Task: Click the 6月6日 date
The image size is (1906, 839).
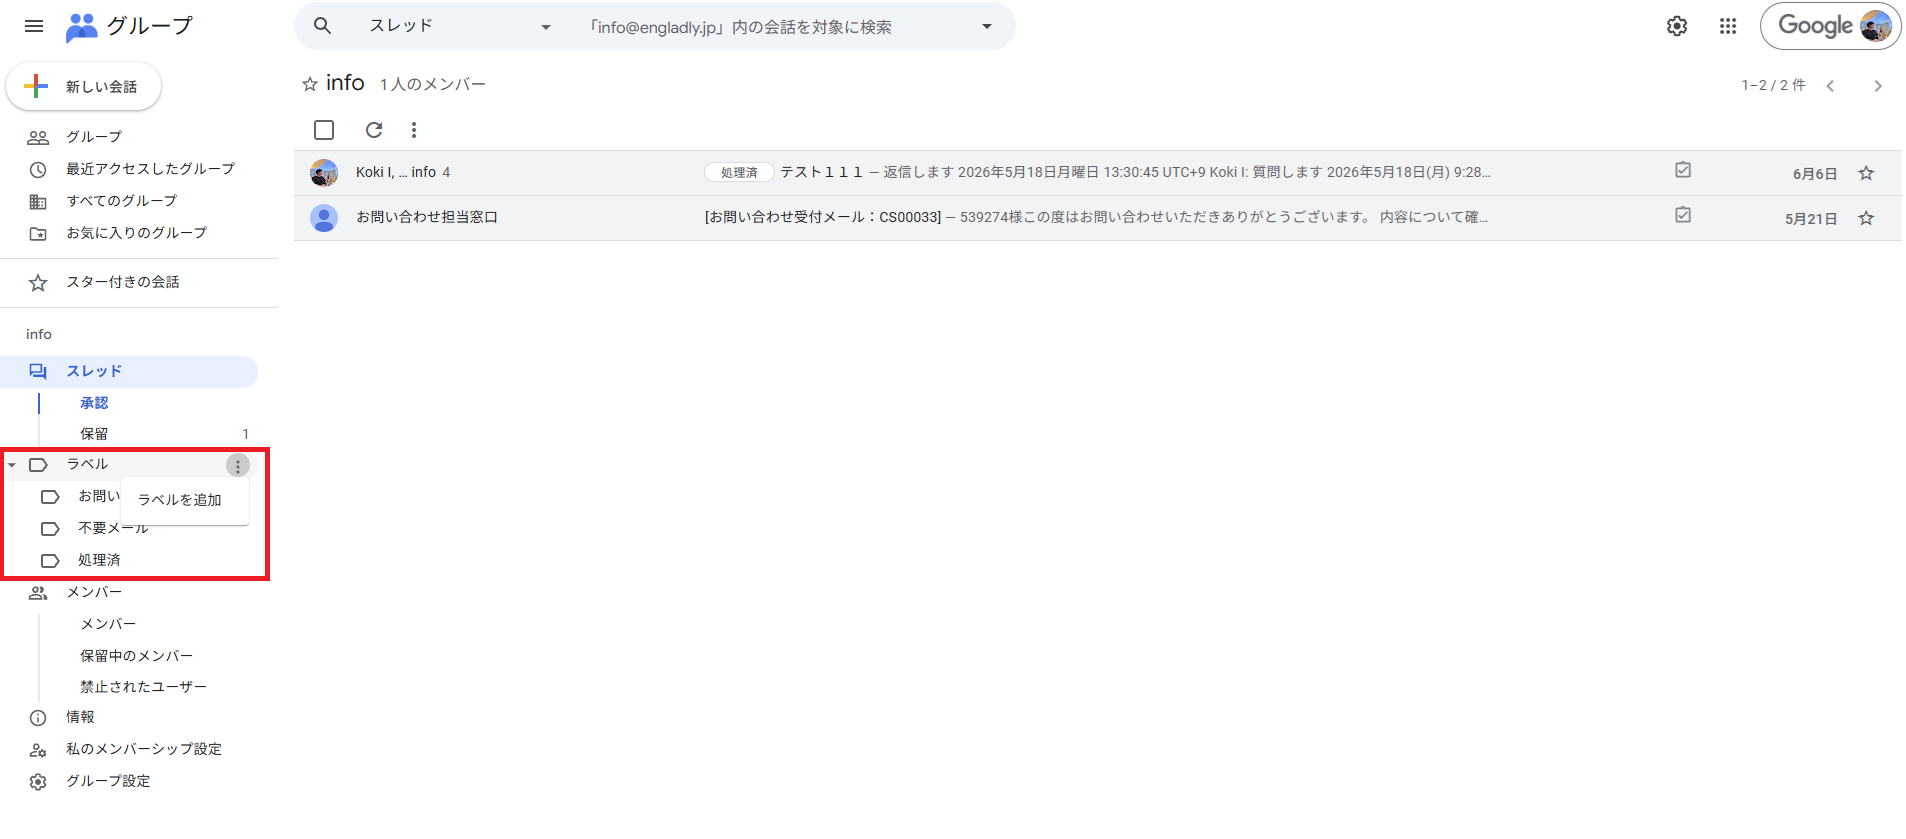Action: (1814, 174)
